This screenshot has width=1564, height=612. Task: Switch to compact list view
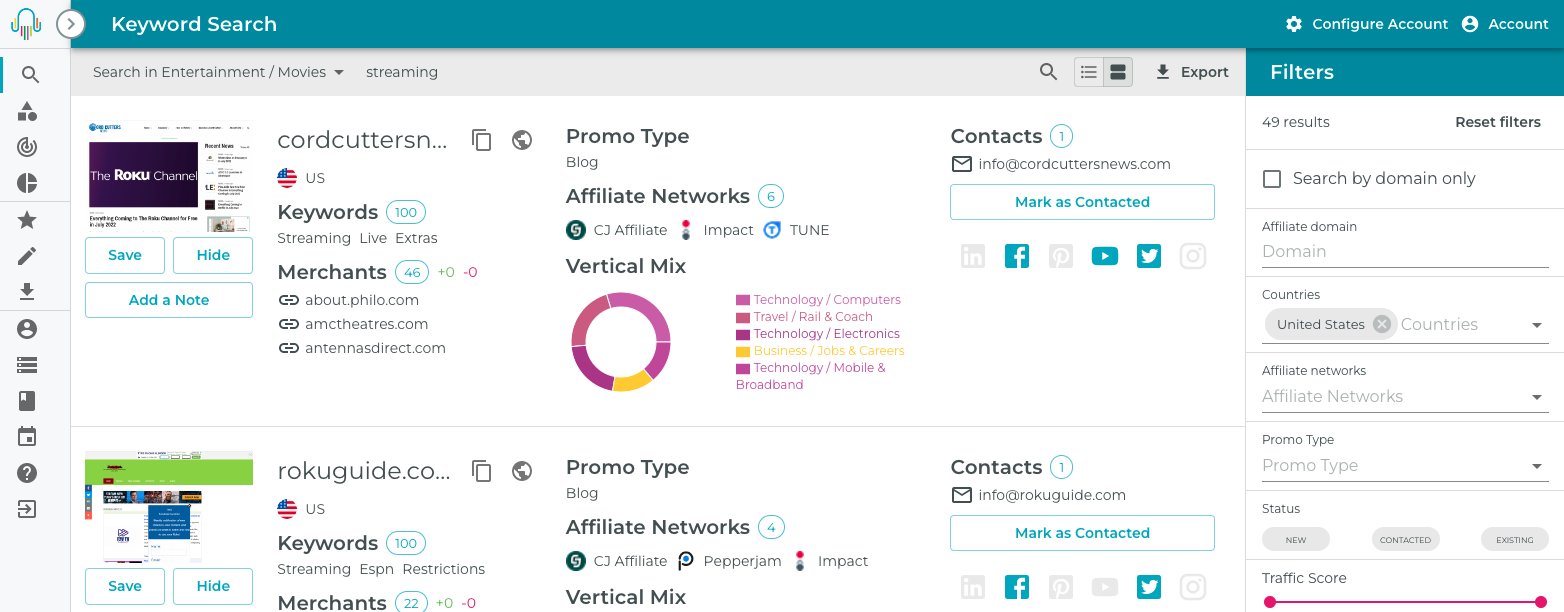tap(1089, 72)
